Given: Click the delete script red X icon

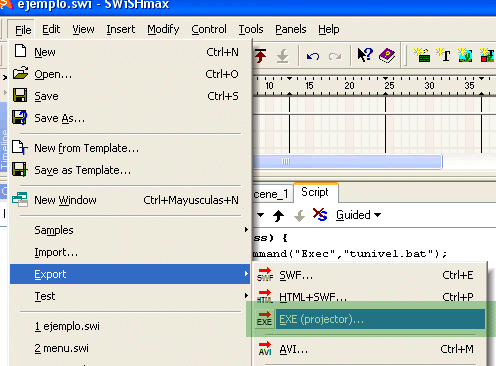Looking at the screenshot, I should tap(320, 214).
